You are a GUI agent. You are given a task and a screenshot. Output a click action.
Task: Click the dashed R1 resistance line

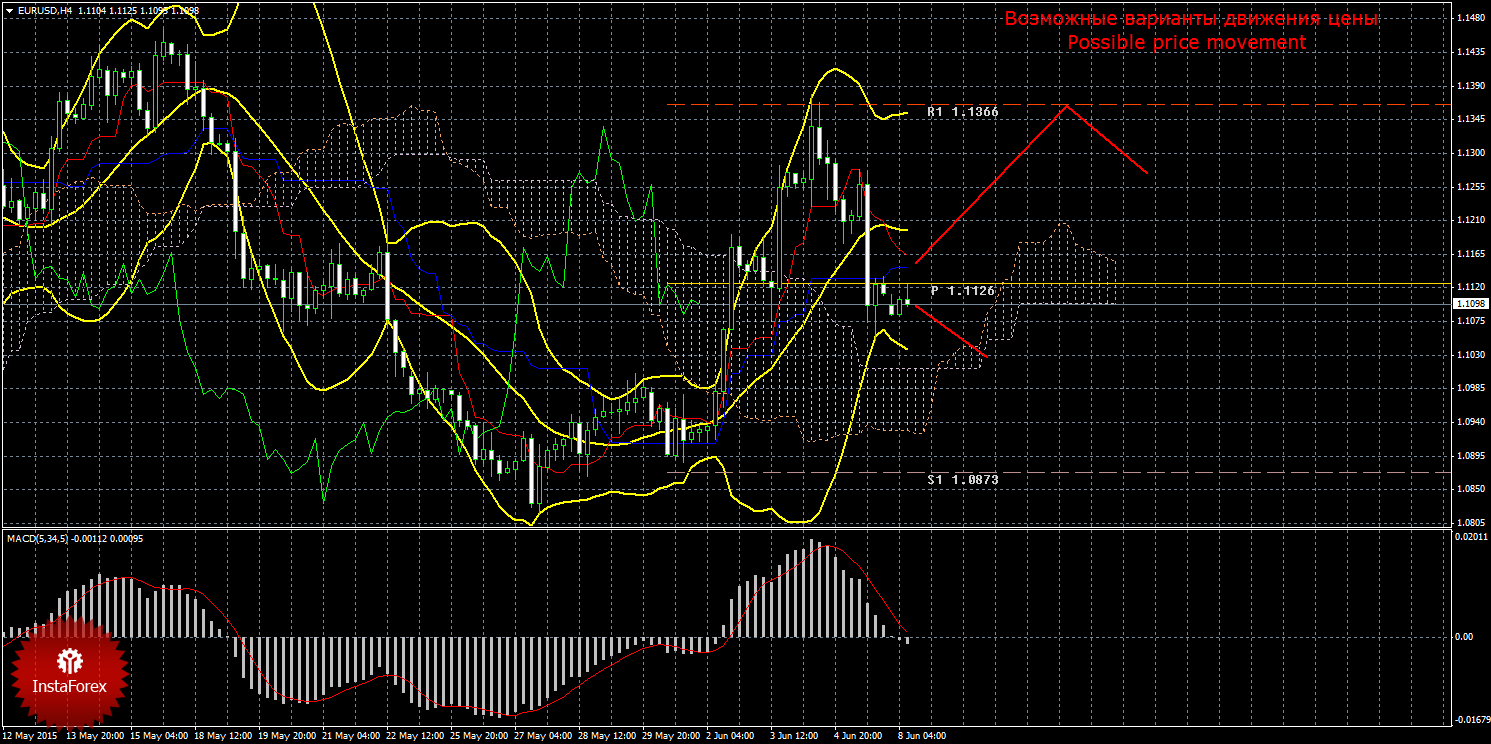pos(1058,104)
